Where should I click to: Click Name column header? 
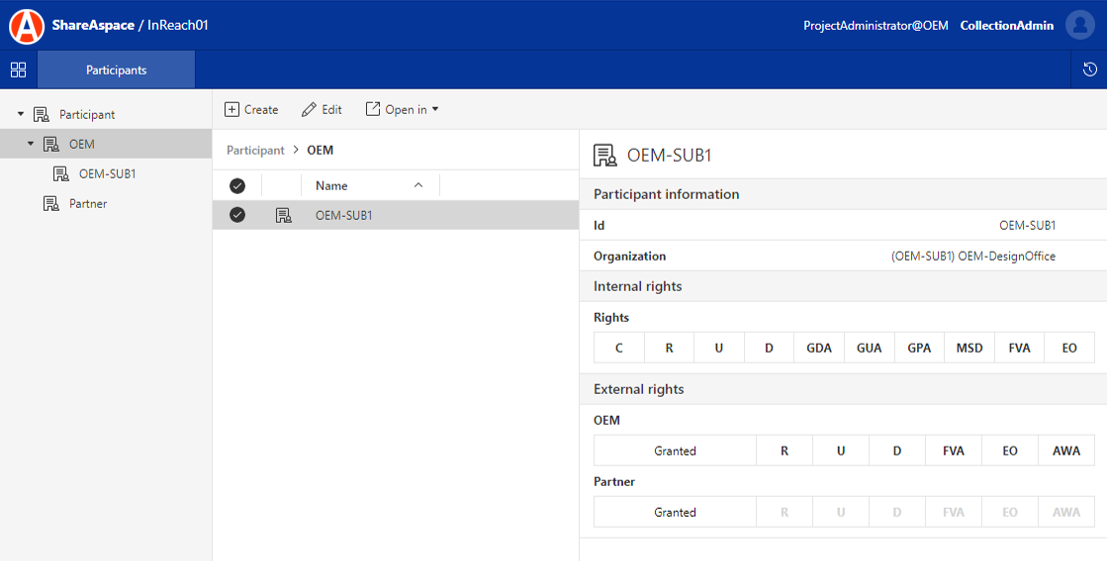pyautogui.click(x=331, y=186)
